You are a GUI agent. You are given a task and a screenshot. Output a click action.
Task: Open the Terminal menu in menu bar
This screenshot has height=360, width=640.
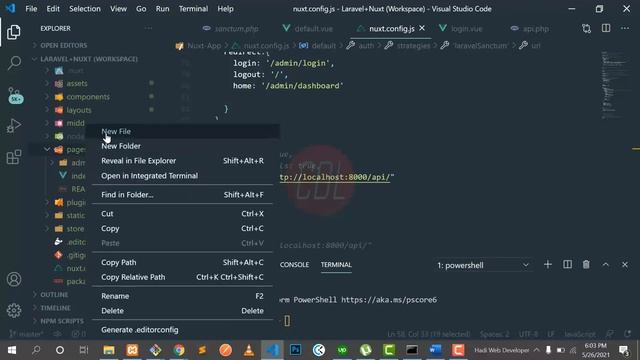coord(193,9)
